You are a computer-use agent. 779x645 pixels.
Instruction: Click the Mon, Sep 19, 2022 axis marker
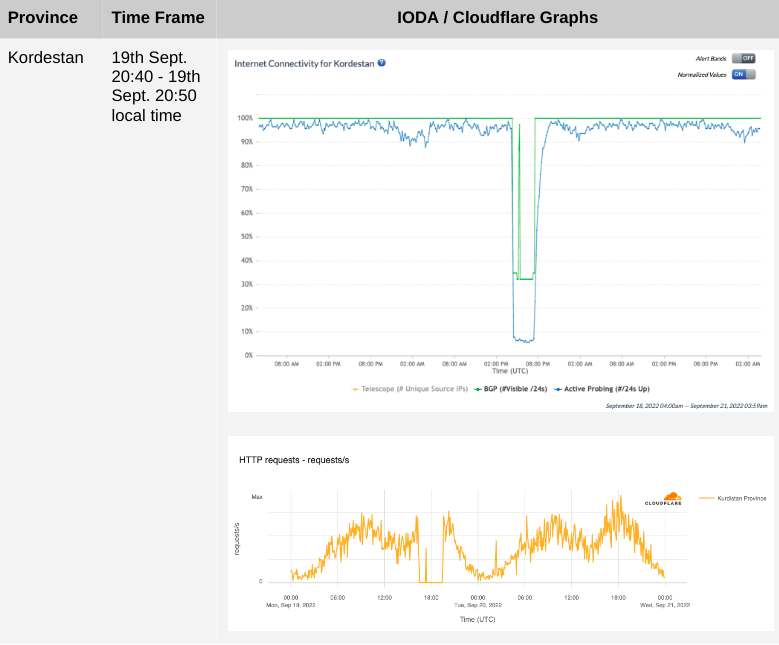(x=291, y=605)
